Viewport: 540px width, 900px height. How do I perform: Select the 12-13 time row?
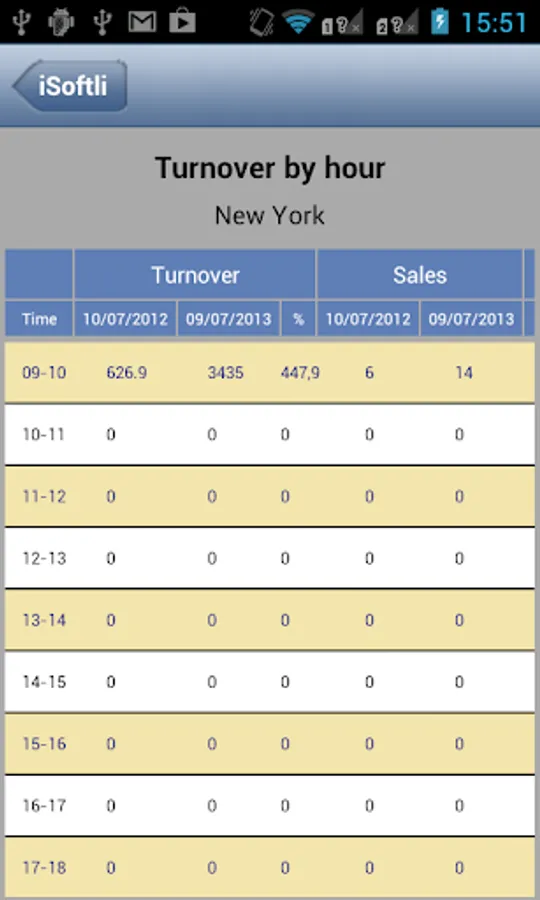tap(270, 558)
